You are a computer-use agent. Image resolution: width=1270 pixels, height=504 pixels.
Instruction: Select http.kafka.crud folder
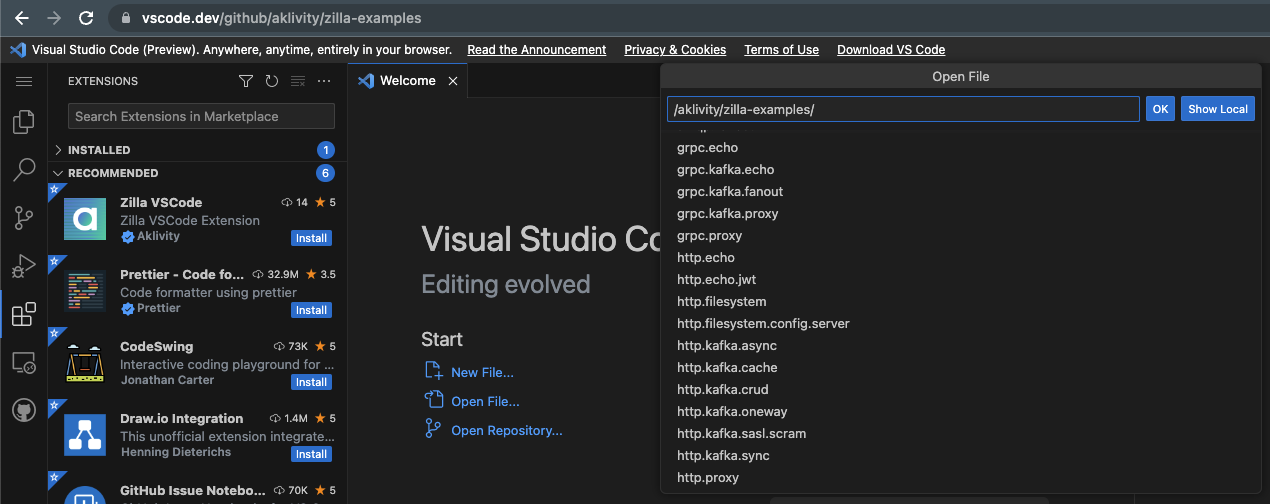tap(960, 390)
